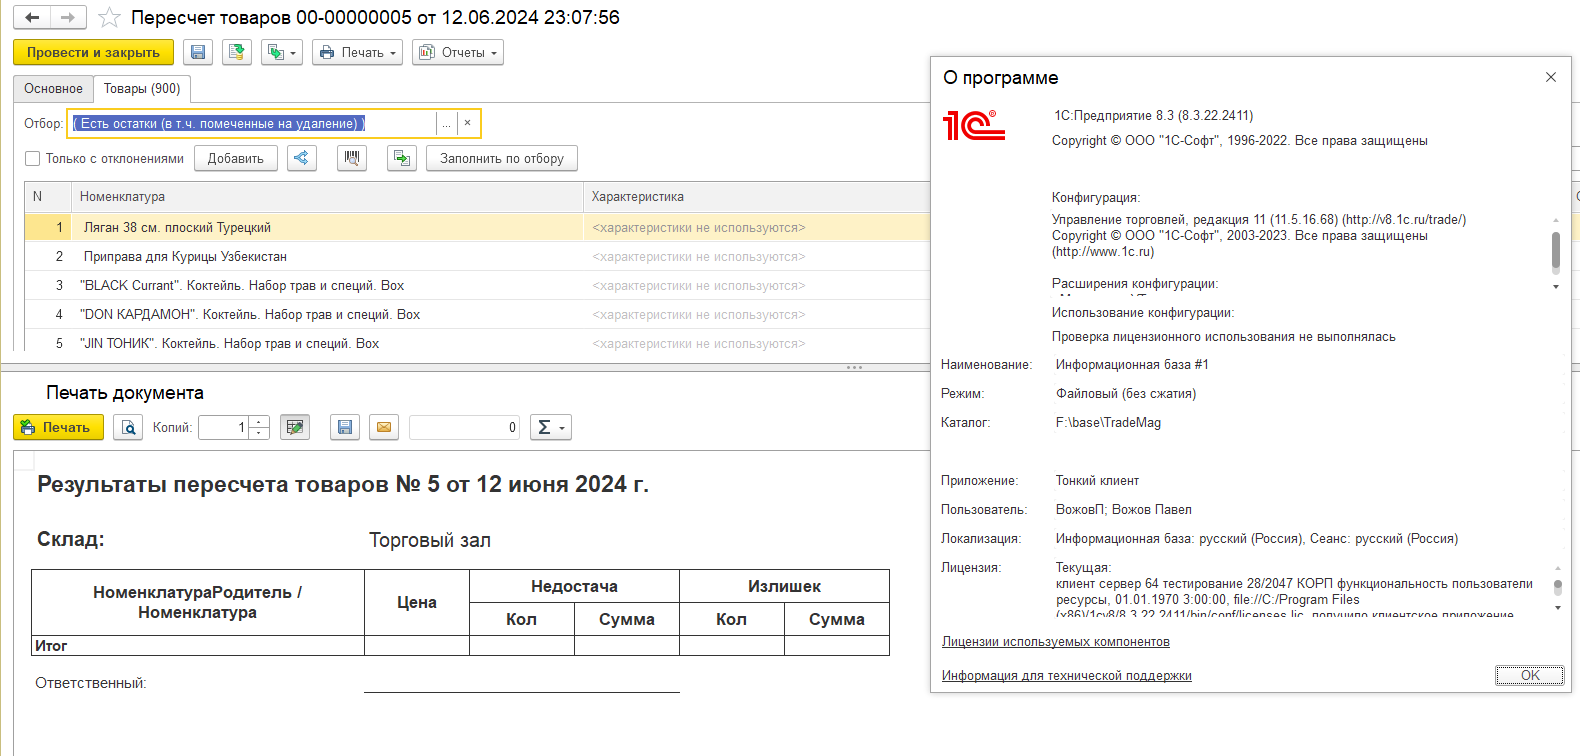Click OK in О программе dialog

tap(1530, 675)
